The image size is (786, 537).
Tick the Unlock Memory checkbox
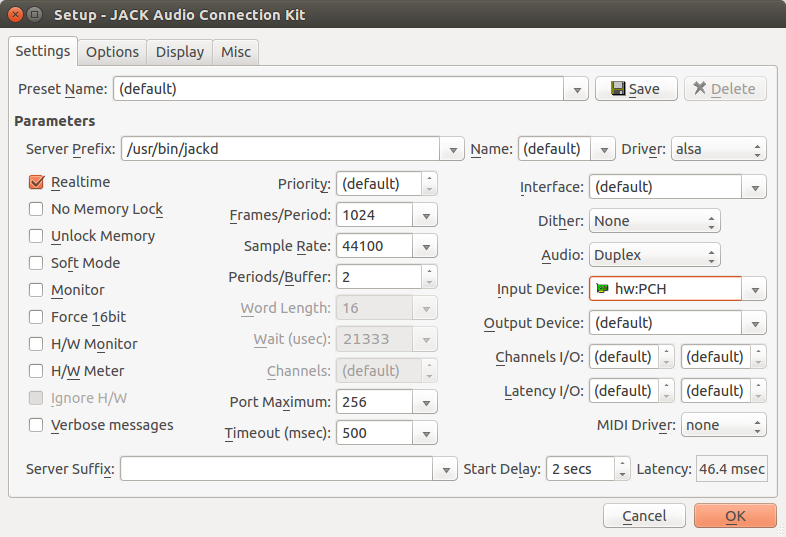[x=36, y=236]
